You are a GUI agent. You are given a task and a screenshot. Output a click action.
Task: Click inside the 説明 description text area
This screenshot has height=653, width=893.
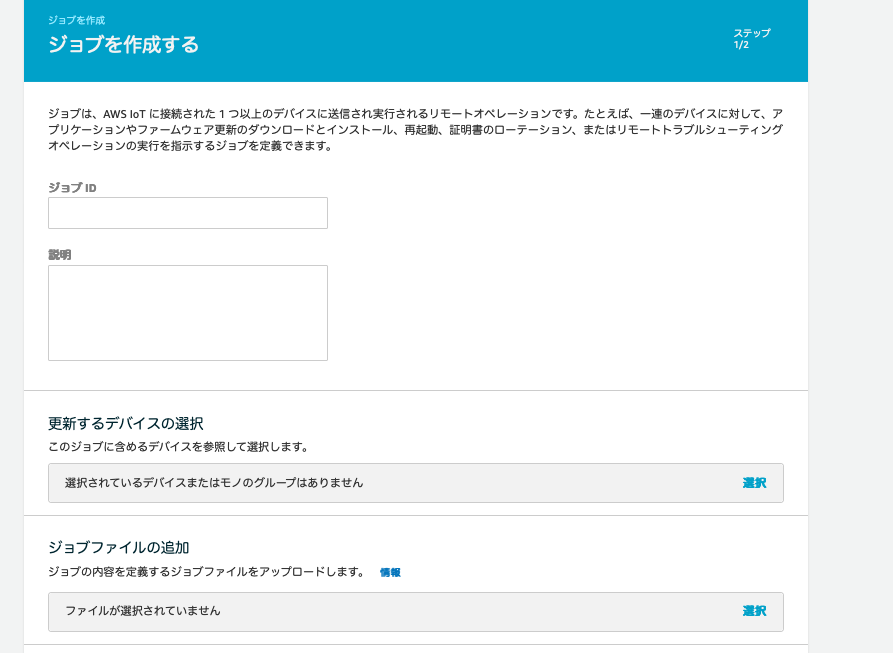tap(187, 310)
